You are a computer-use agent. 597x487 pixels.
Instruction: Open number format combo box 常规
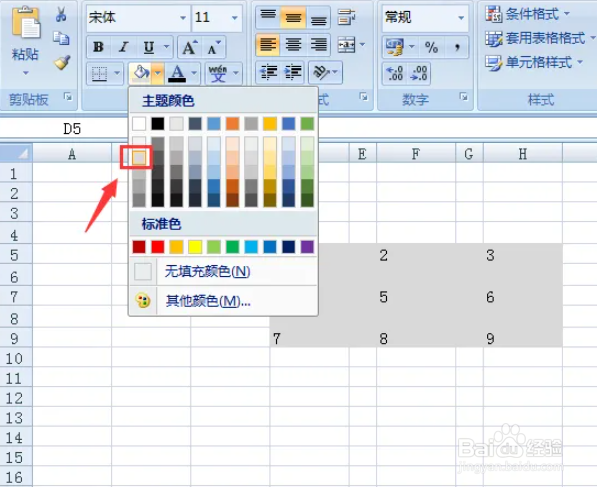[x=425, y=18]
